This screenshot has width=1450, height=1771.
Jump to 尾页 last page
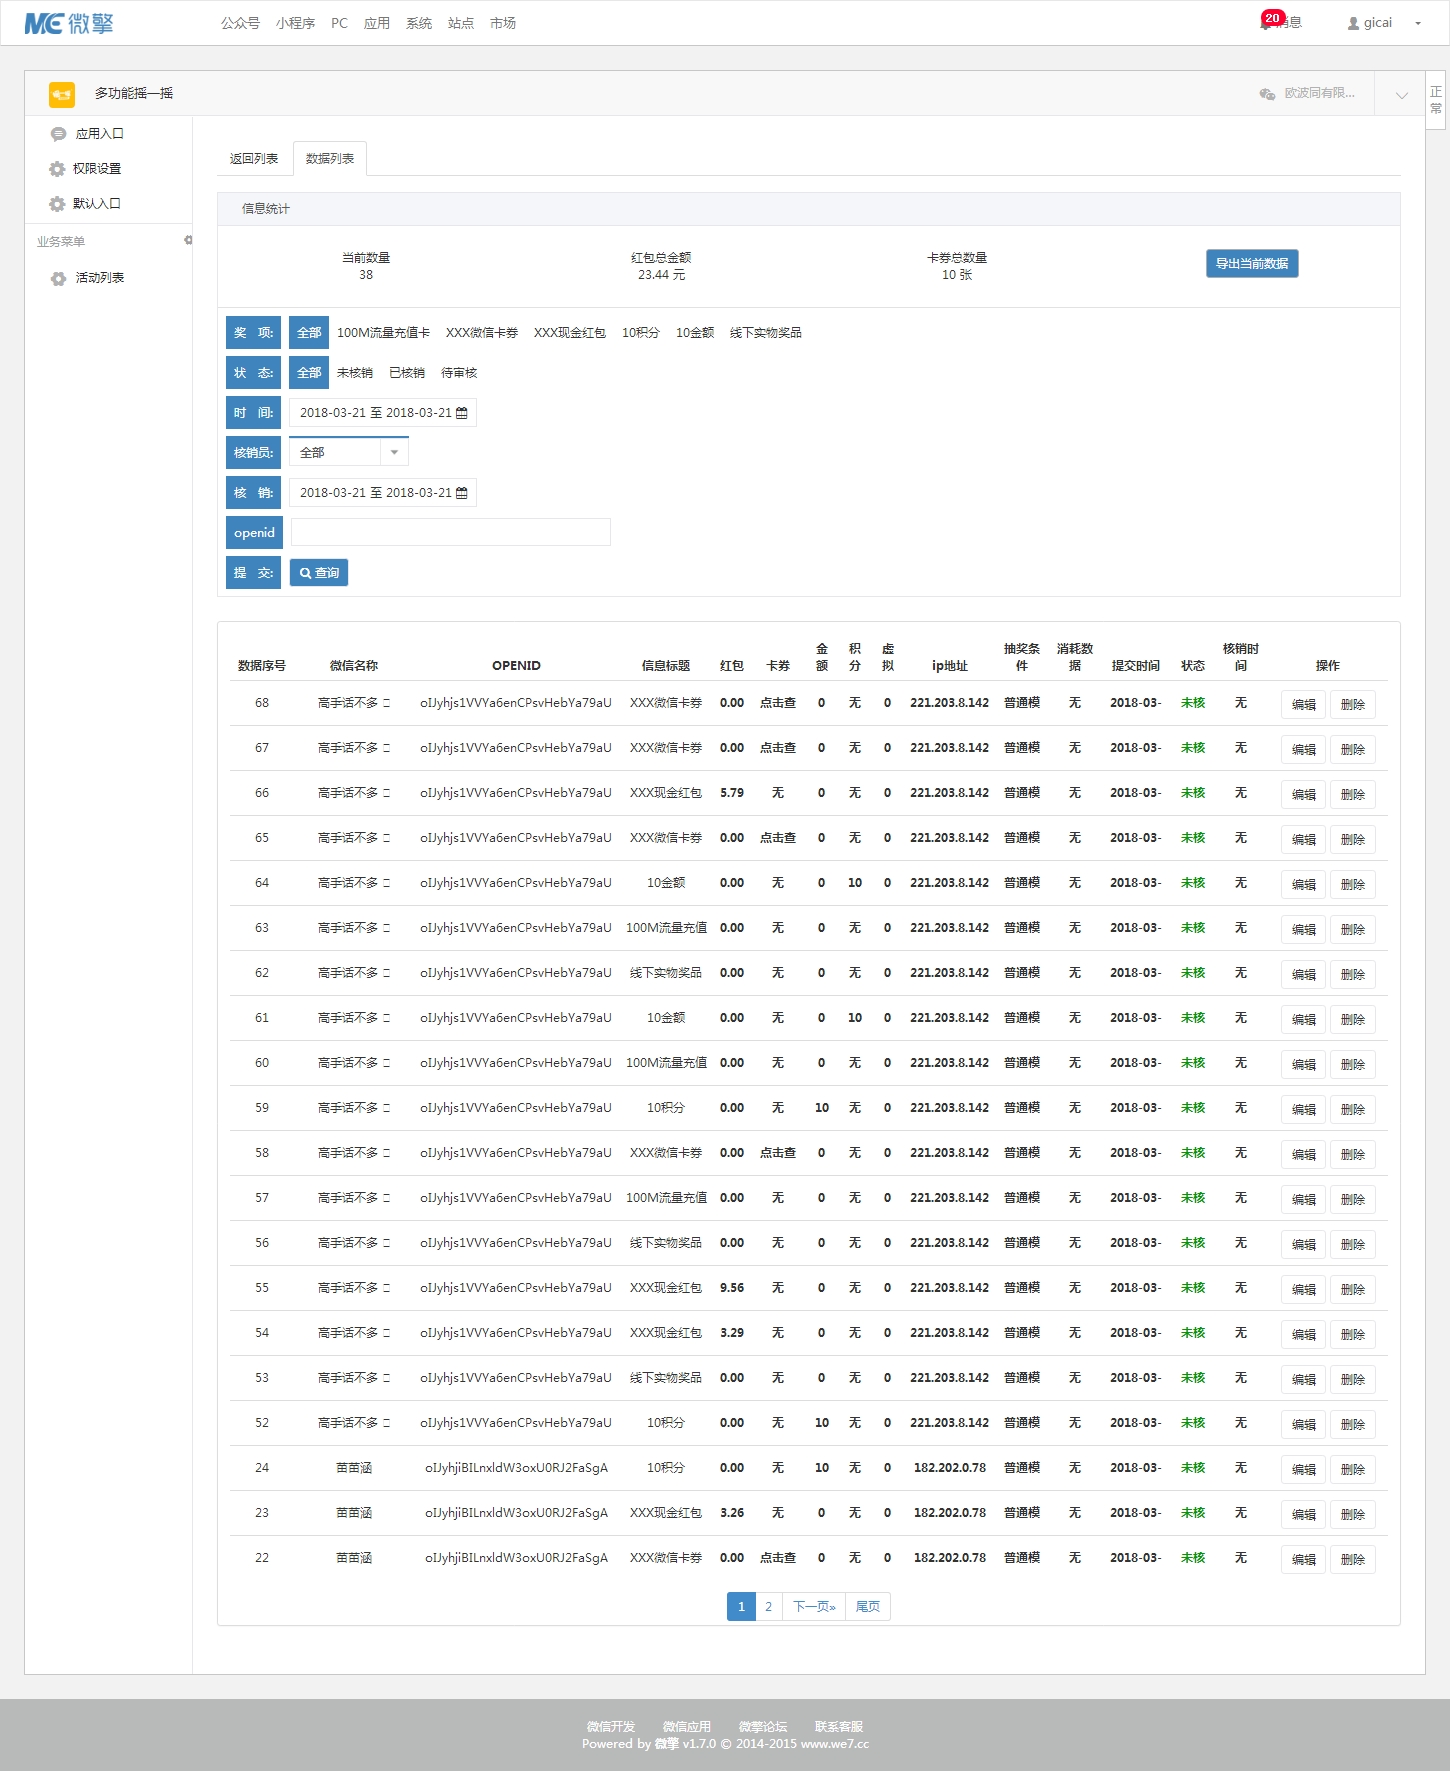pos(868,1607)
